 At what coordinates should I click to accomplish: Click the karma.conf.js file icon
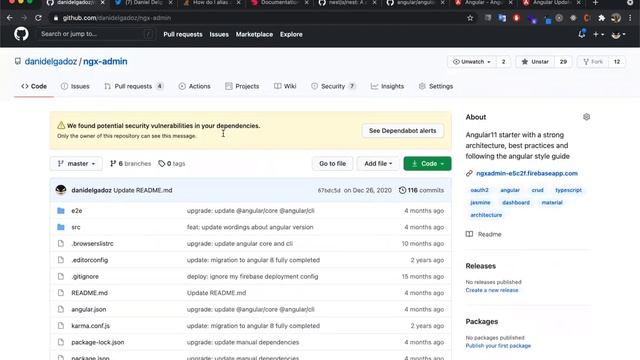click(x=61, y=326)
